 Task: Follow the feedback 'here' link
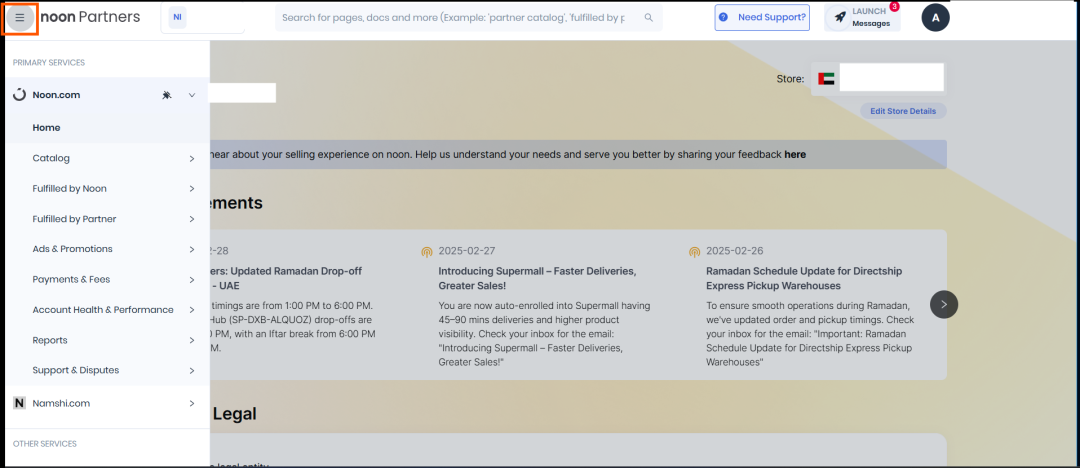point(795,154)
